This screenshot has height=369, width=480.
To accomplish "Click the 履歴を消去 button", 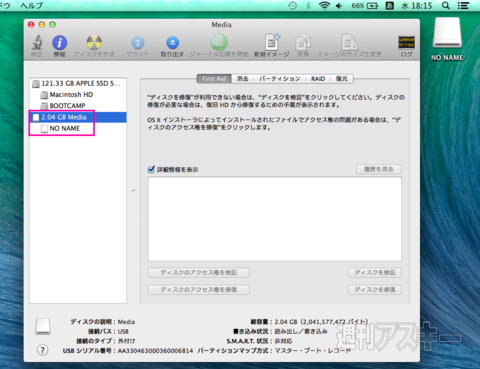I will (x=379, y=169).
